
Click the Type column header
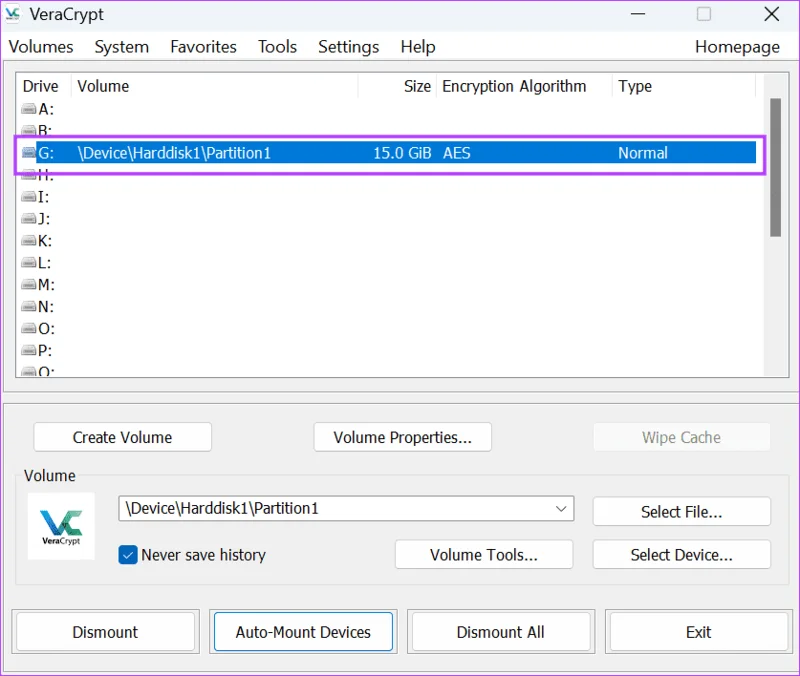click(x=683, y=86)
